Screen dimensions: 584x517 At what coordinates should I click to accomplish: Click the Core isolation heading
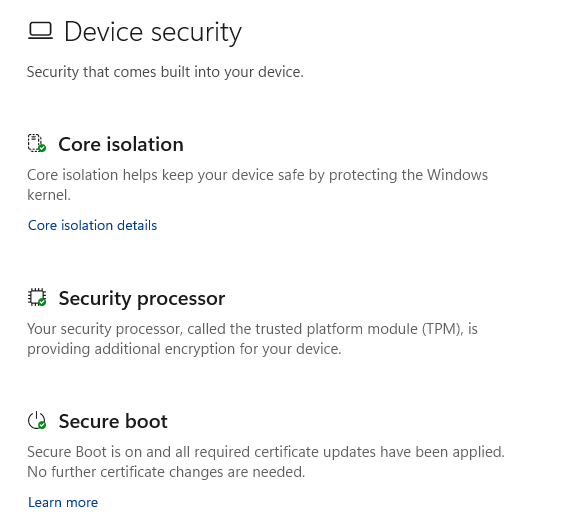(121, 144)
